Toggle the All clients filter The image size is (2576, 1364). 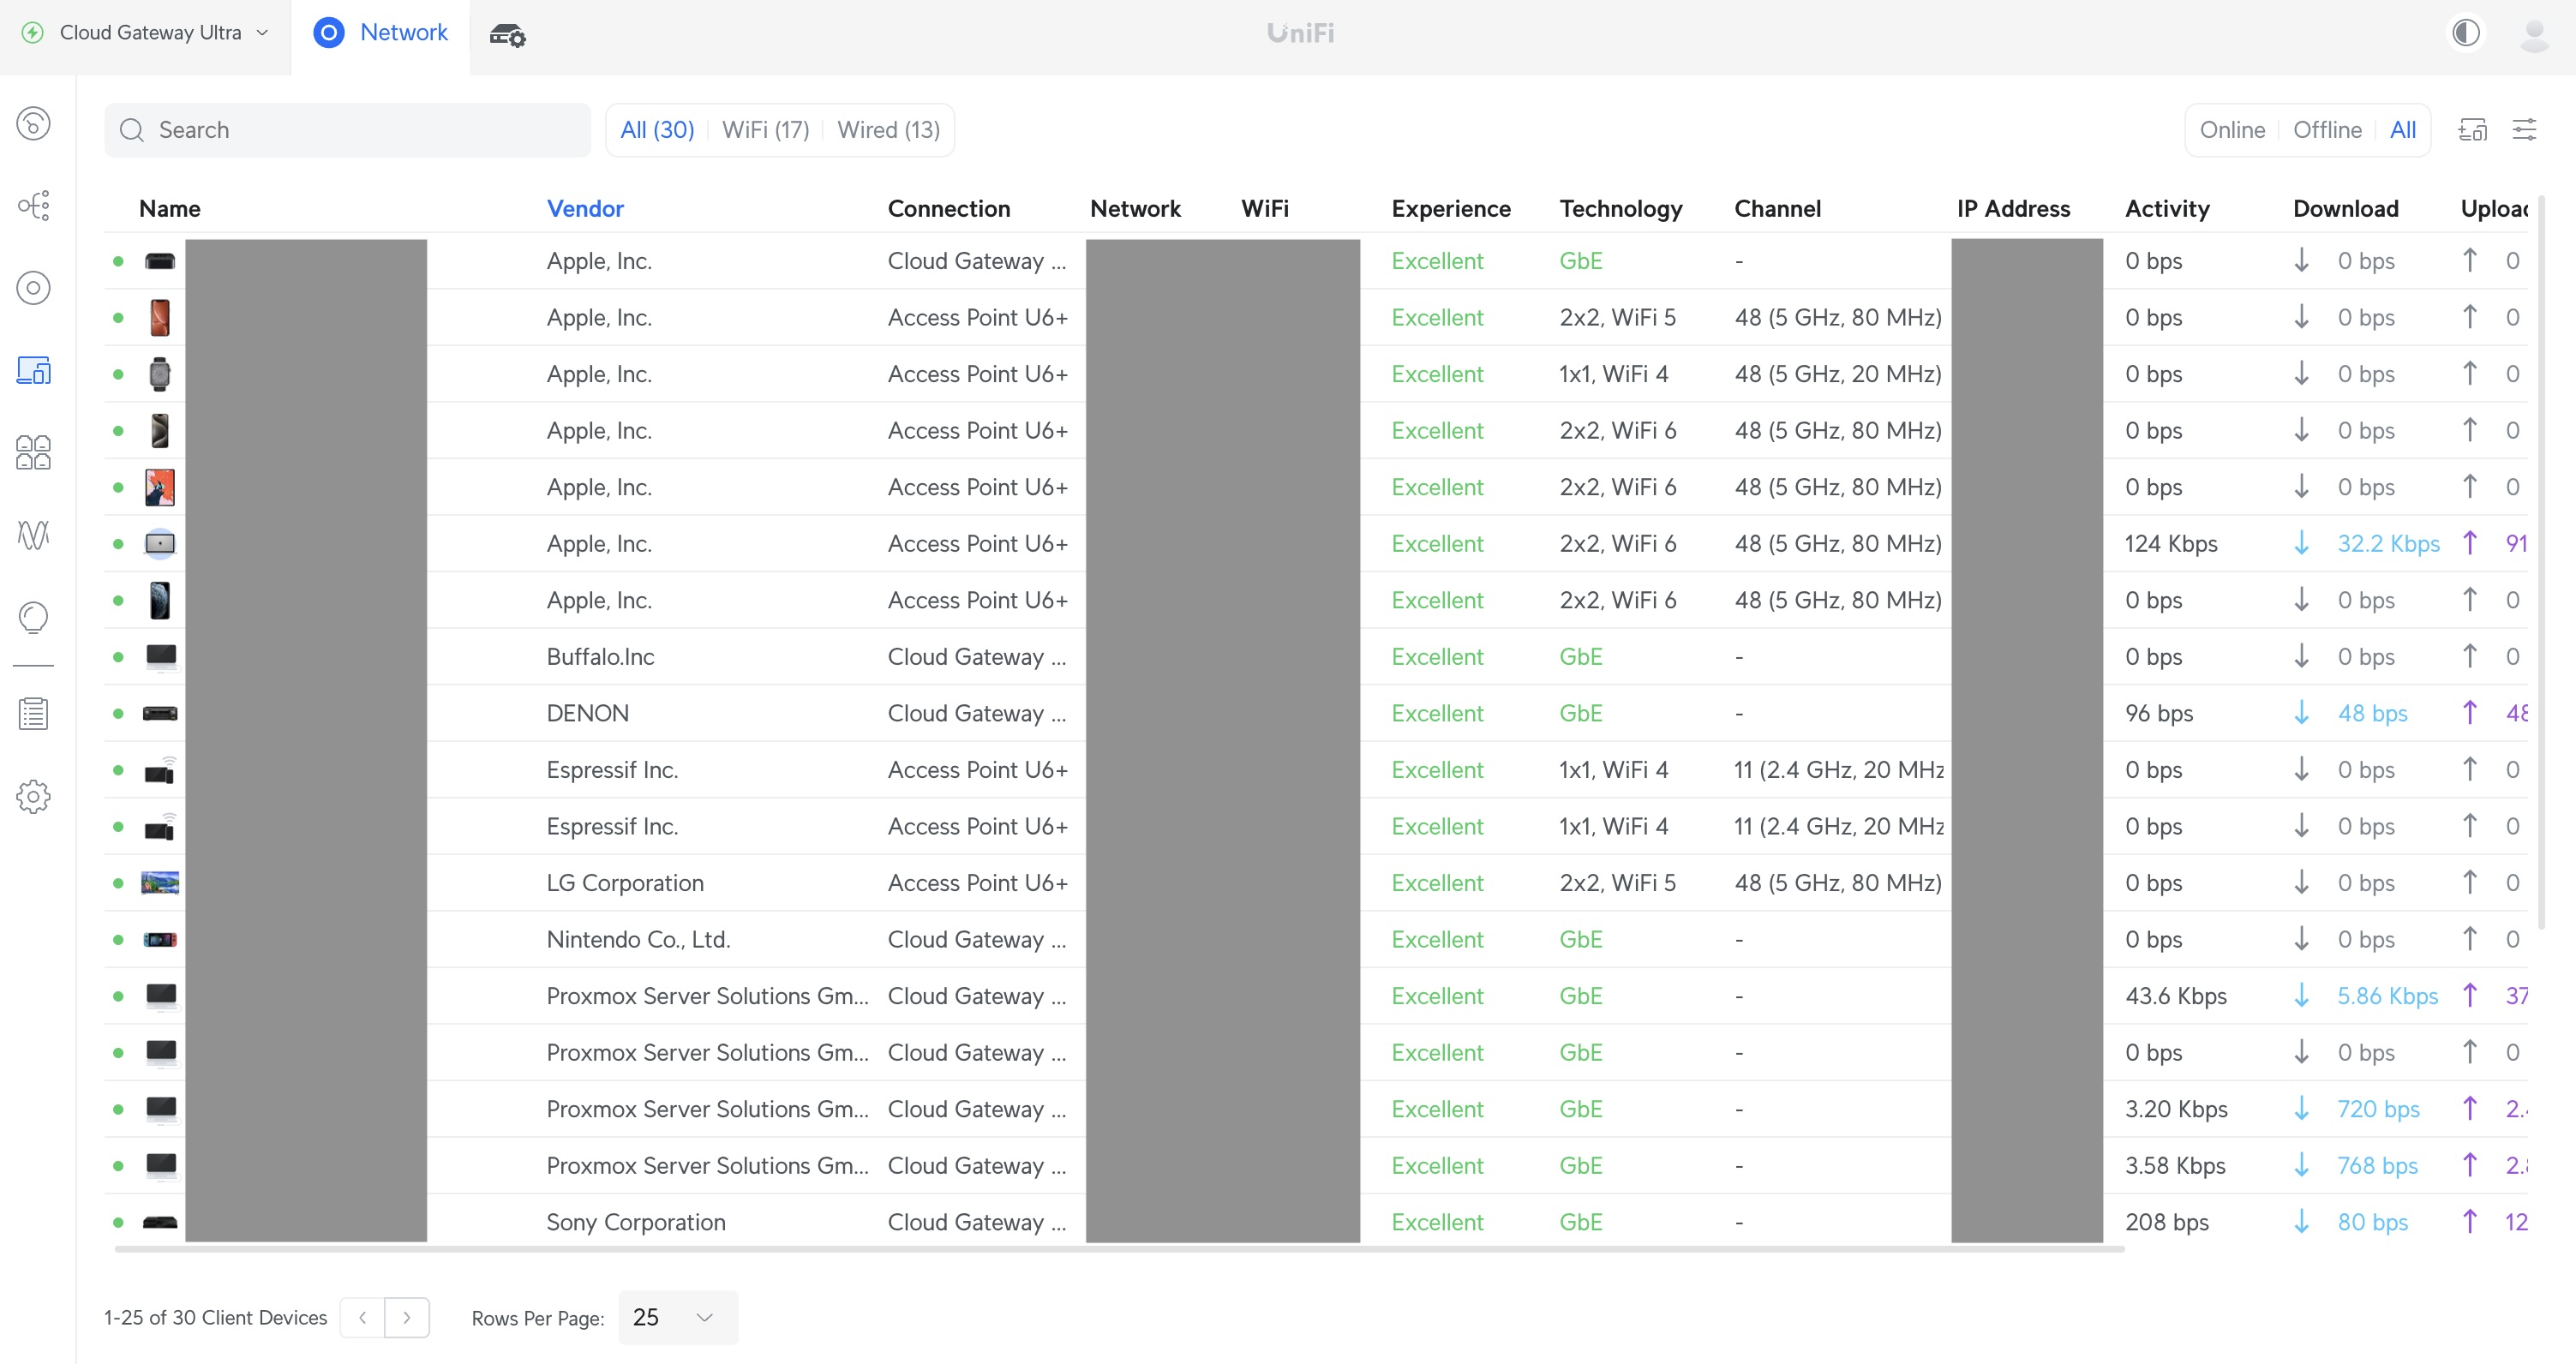2404,129
